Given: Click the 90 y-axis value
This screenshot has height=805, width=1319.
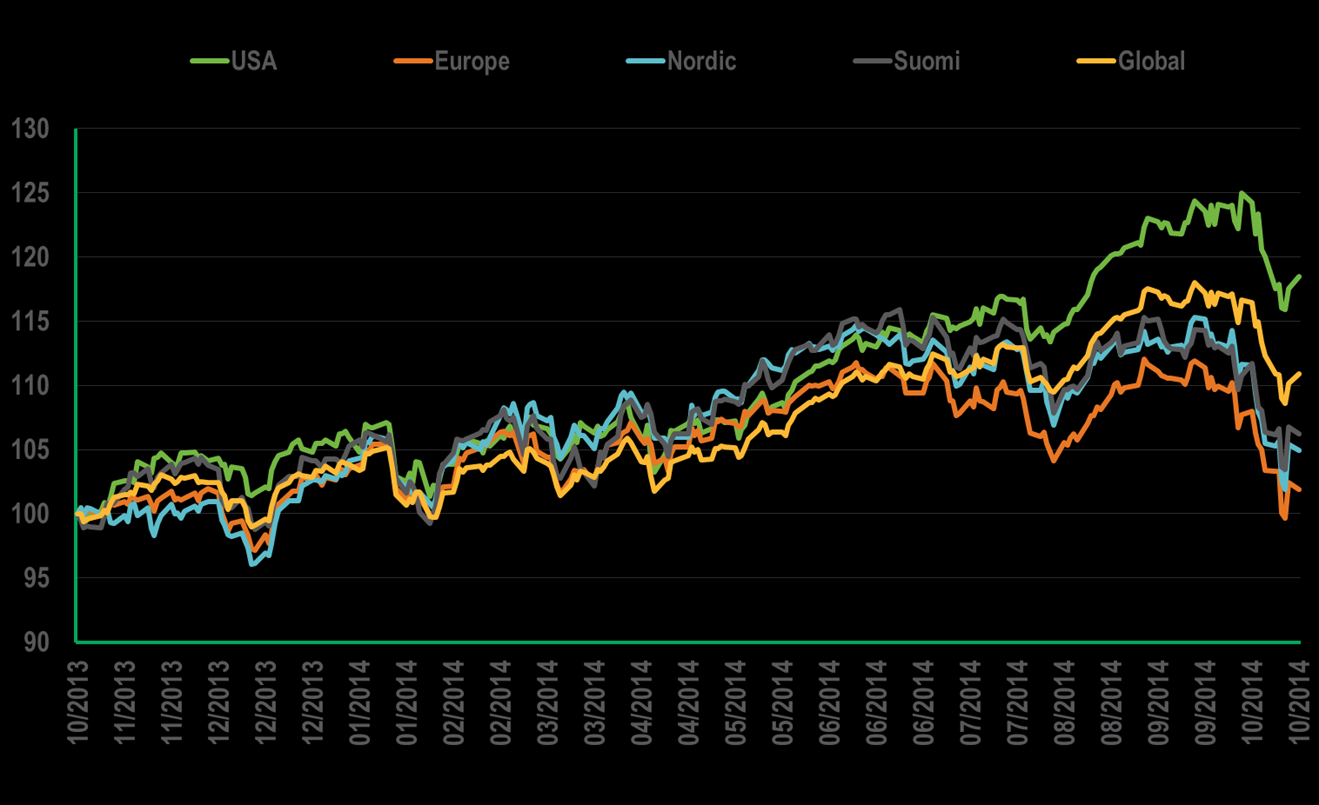Looking at the screenshot, I should pyautogui.click(x=35, y=641).
